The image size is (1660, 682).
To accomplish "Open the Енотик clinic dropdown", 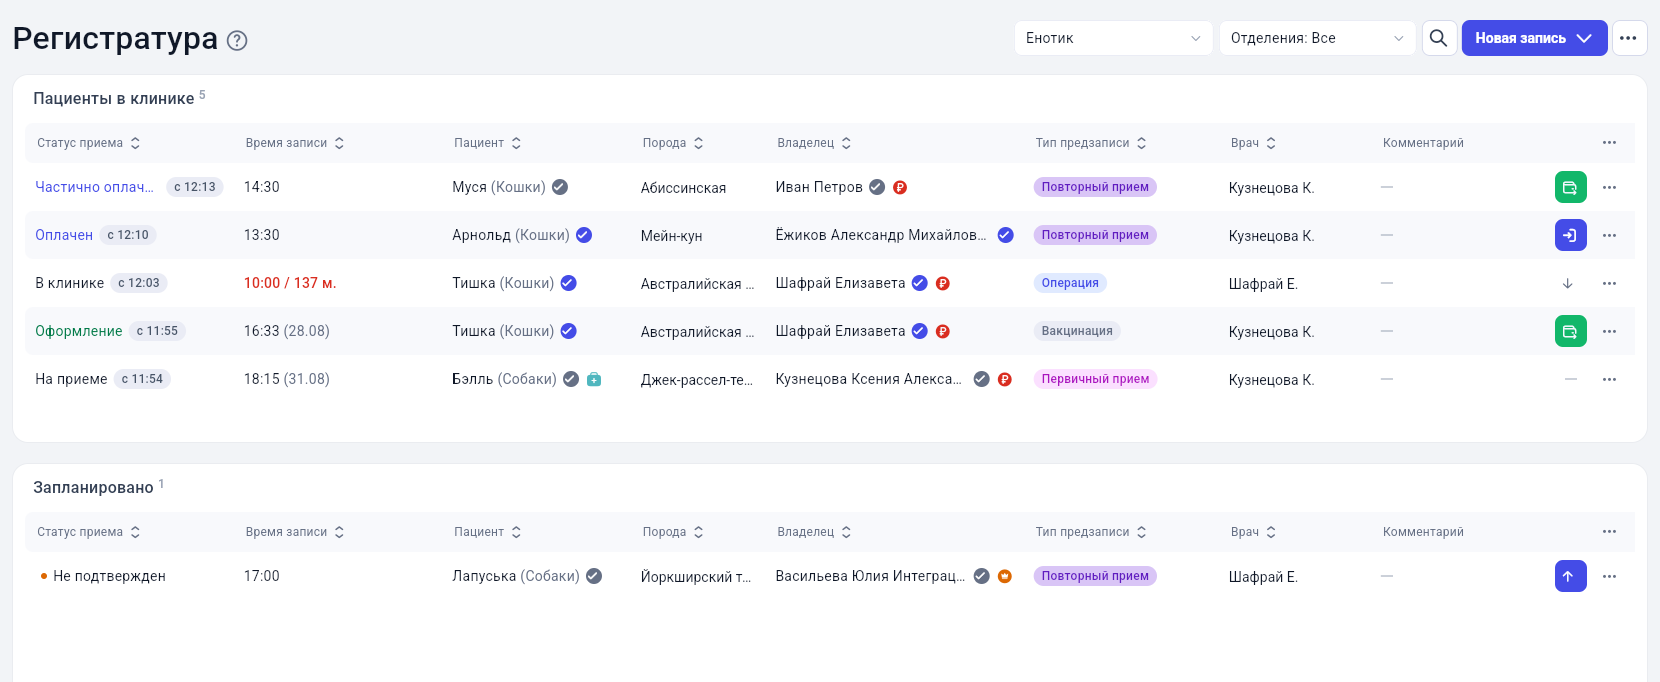I will click(x=1113, y=38).
